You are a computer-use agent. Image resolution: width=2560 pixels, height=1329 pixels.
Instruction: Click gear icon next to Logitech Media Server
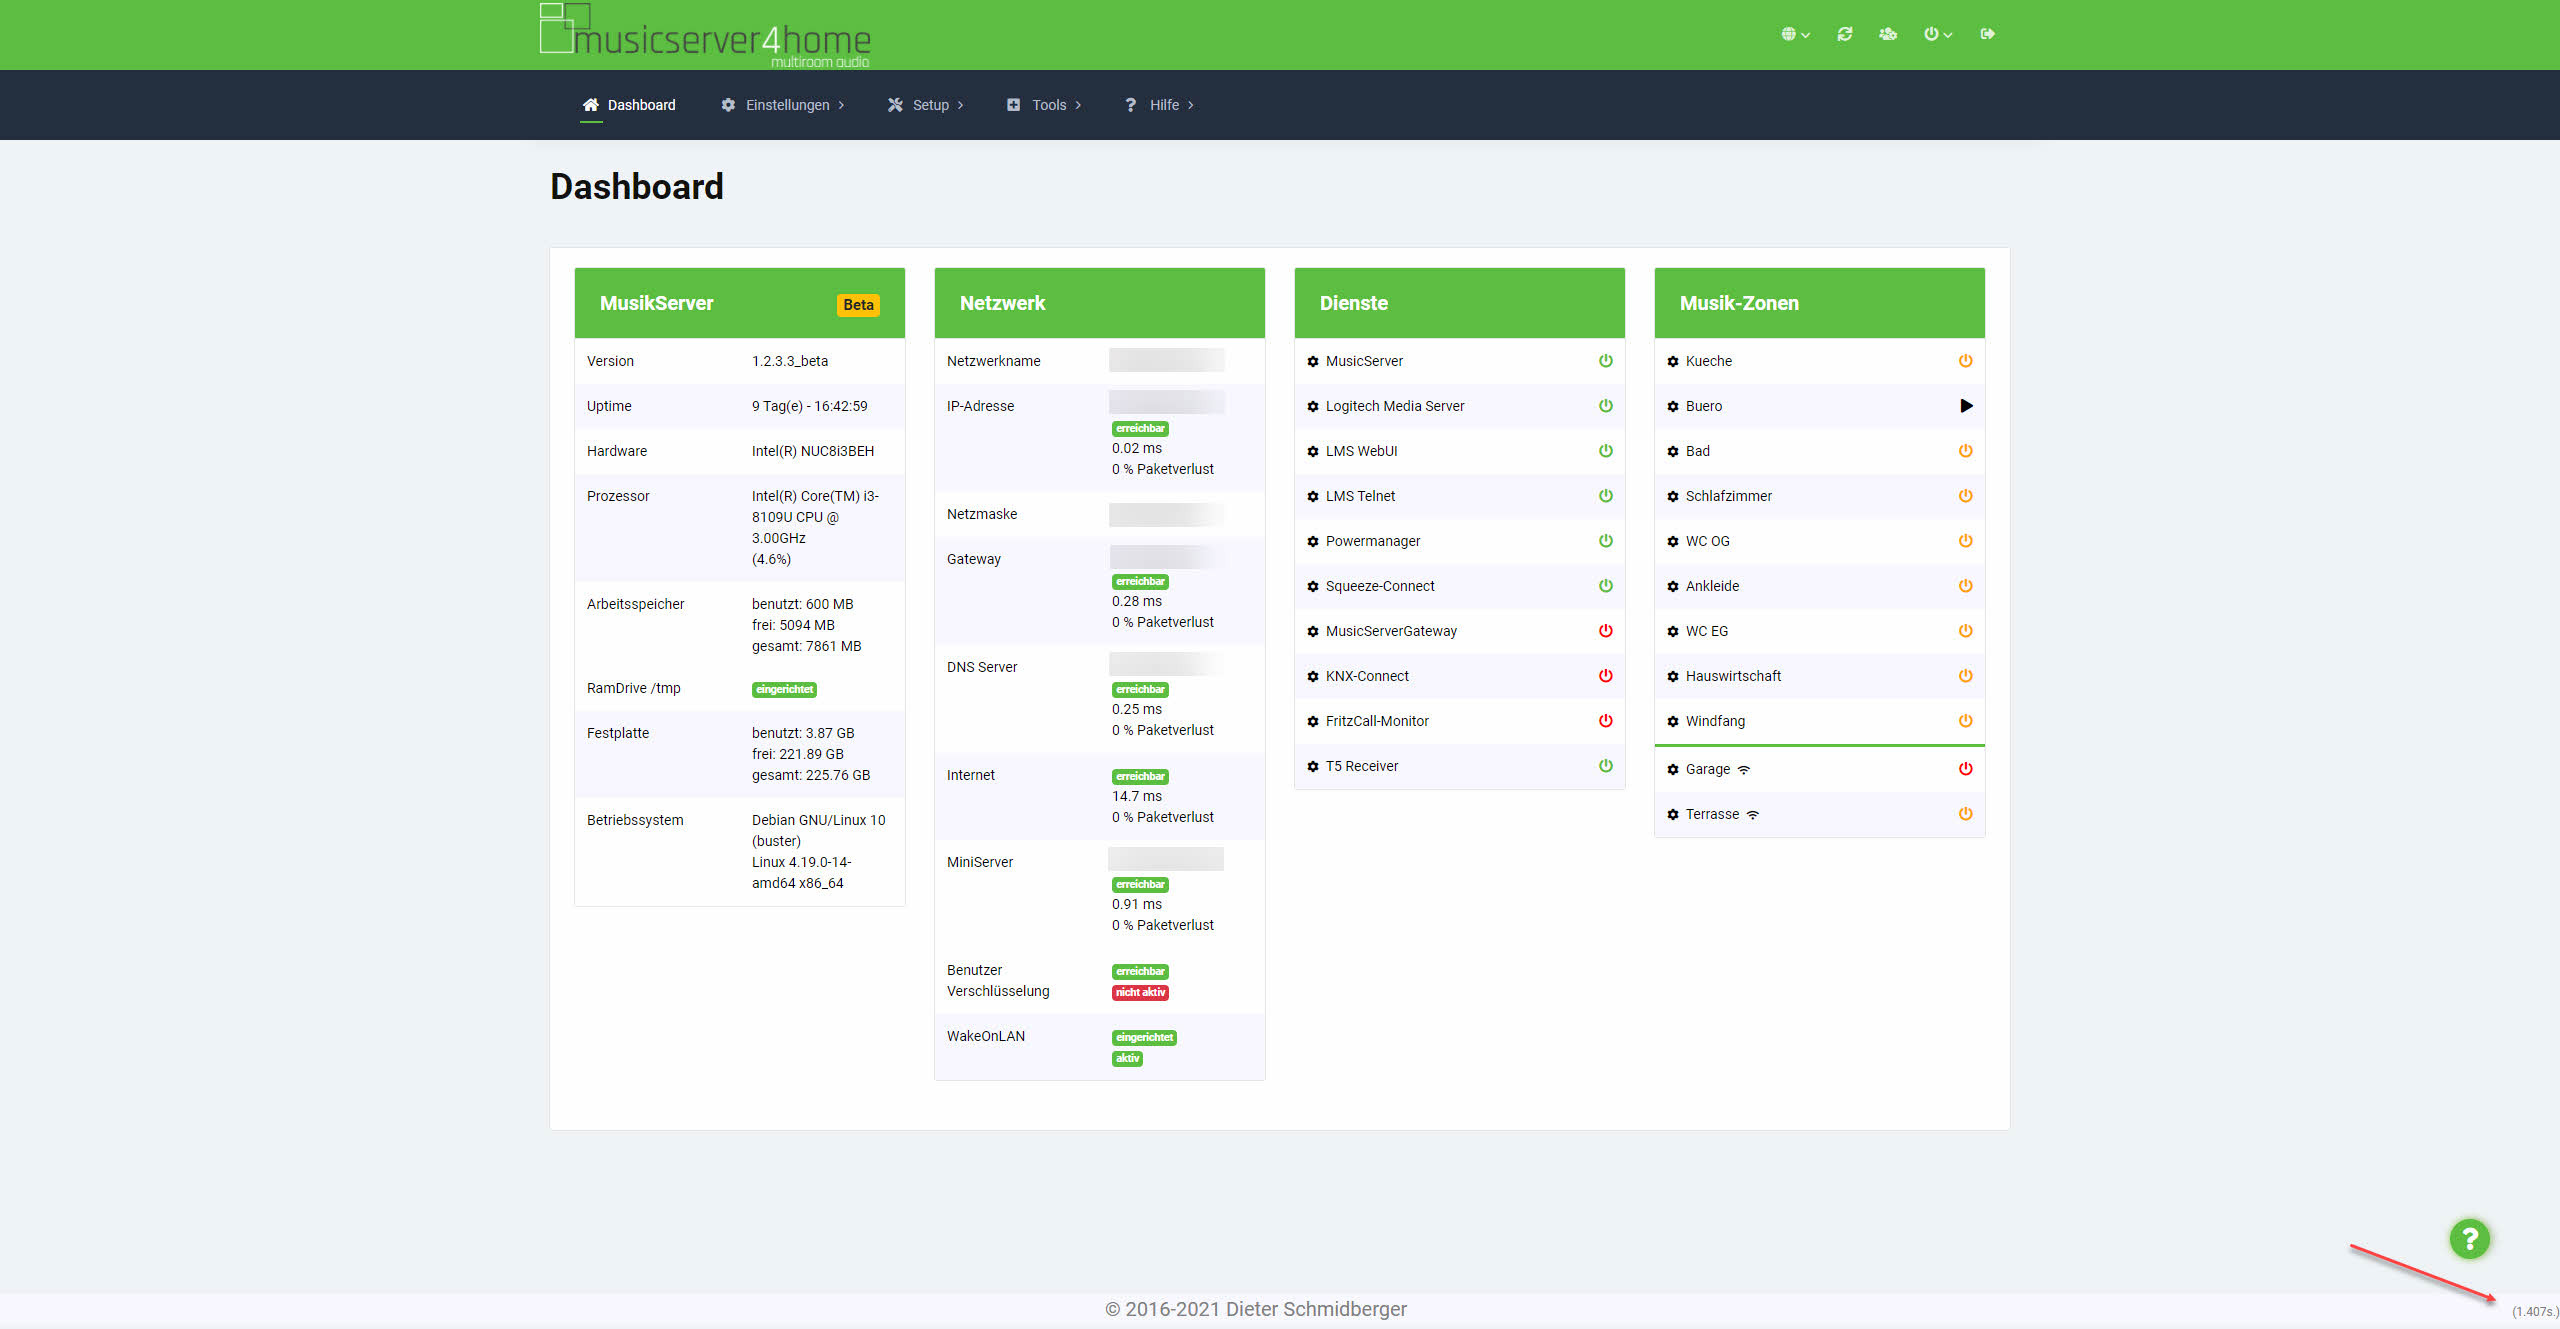tap(1313, 407)
